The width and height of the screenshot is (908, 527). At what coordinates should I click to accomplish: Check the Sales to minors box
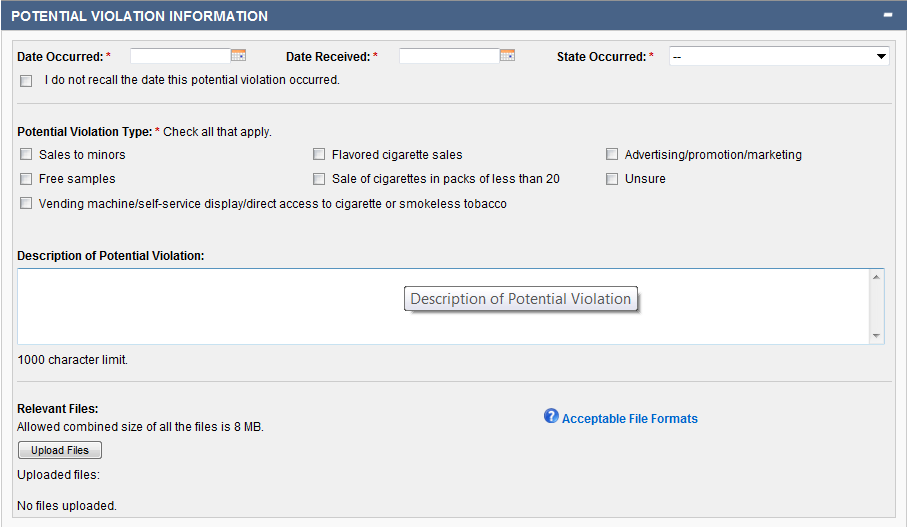26,155
